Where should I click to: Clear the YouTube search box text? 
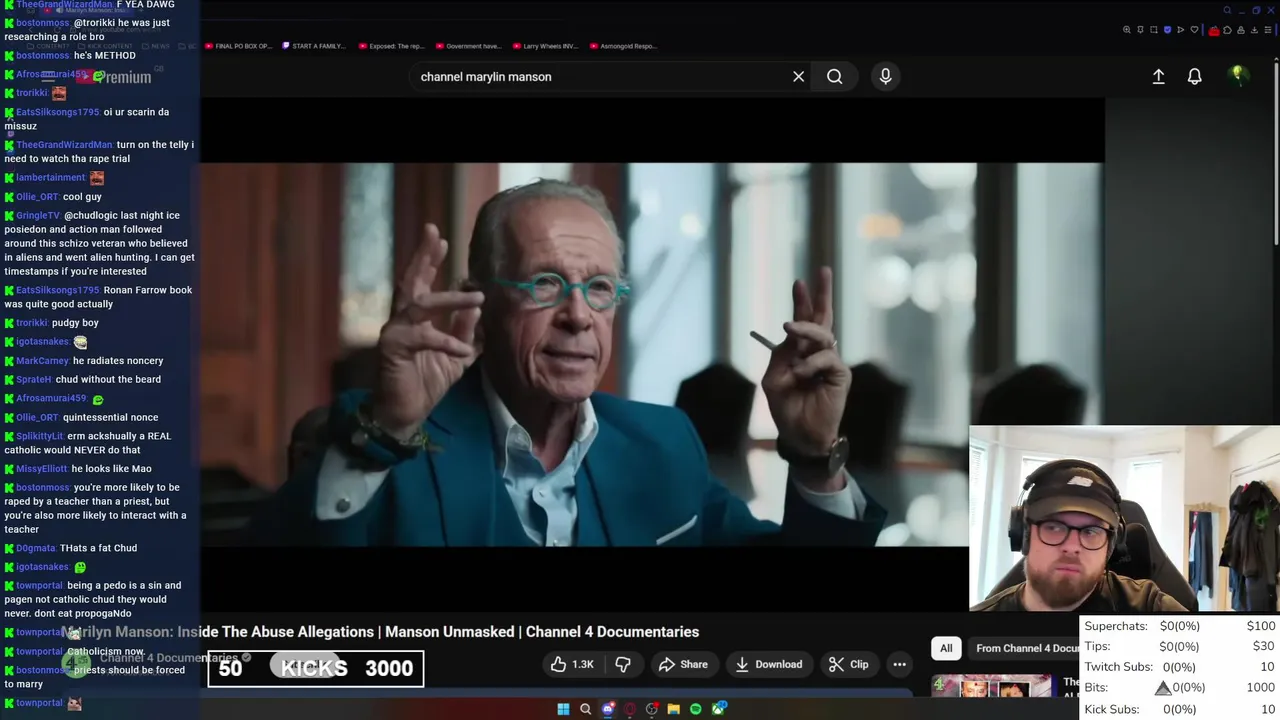click(x=798, y=76)
